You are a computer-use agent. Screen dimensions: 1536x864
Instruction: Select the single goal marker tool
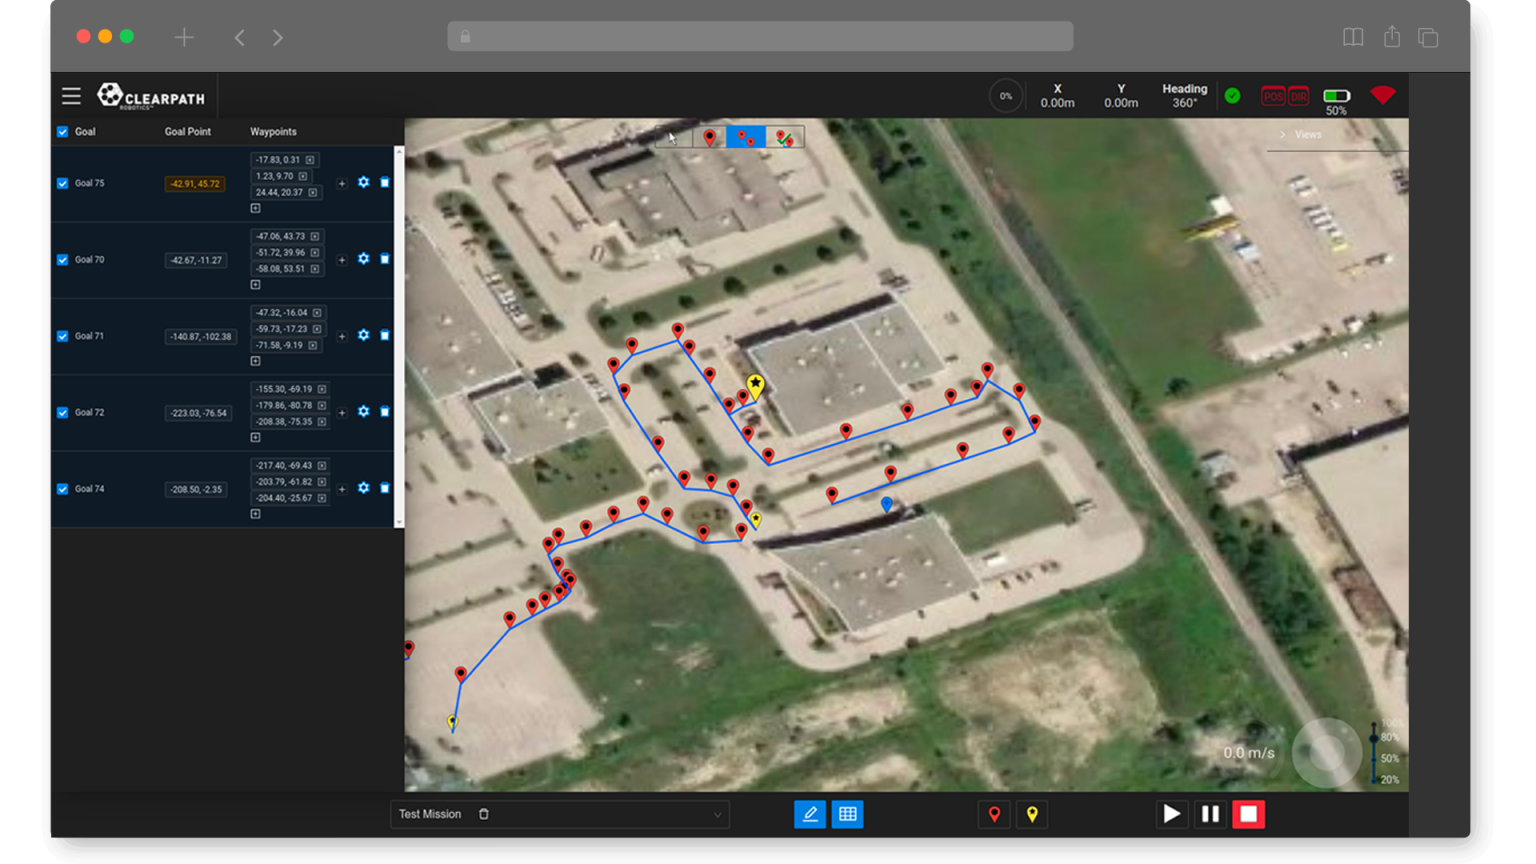[710, 137]
